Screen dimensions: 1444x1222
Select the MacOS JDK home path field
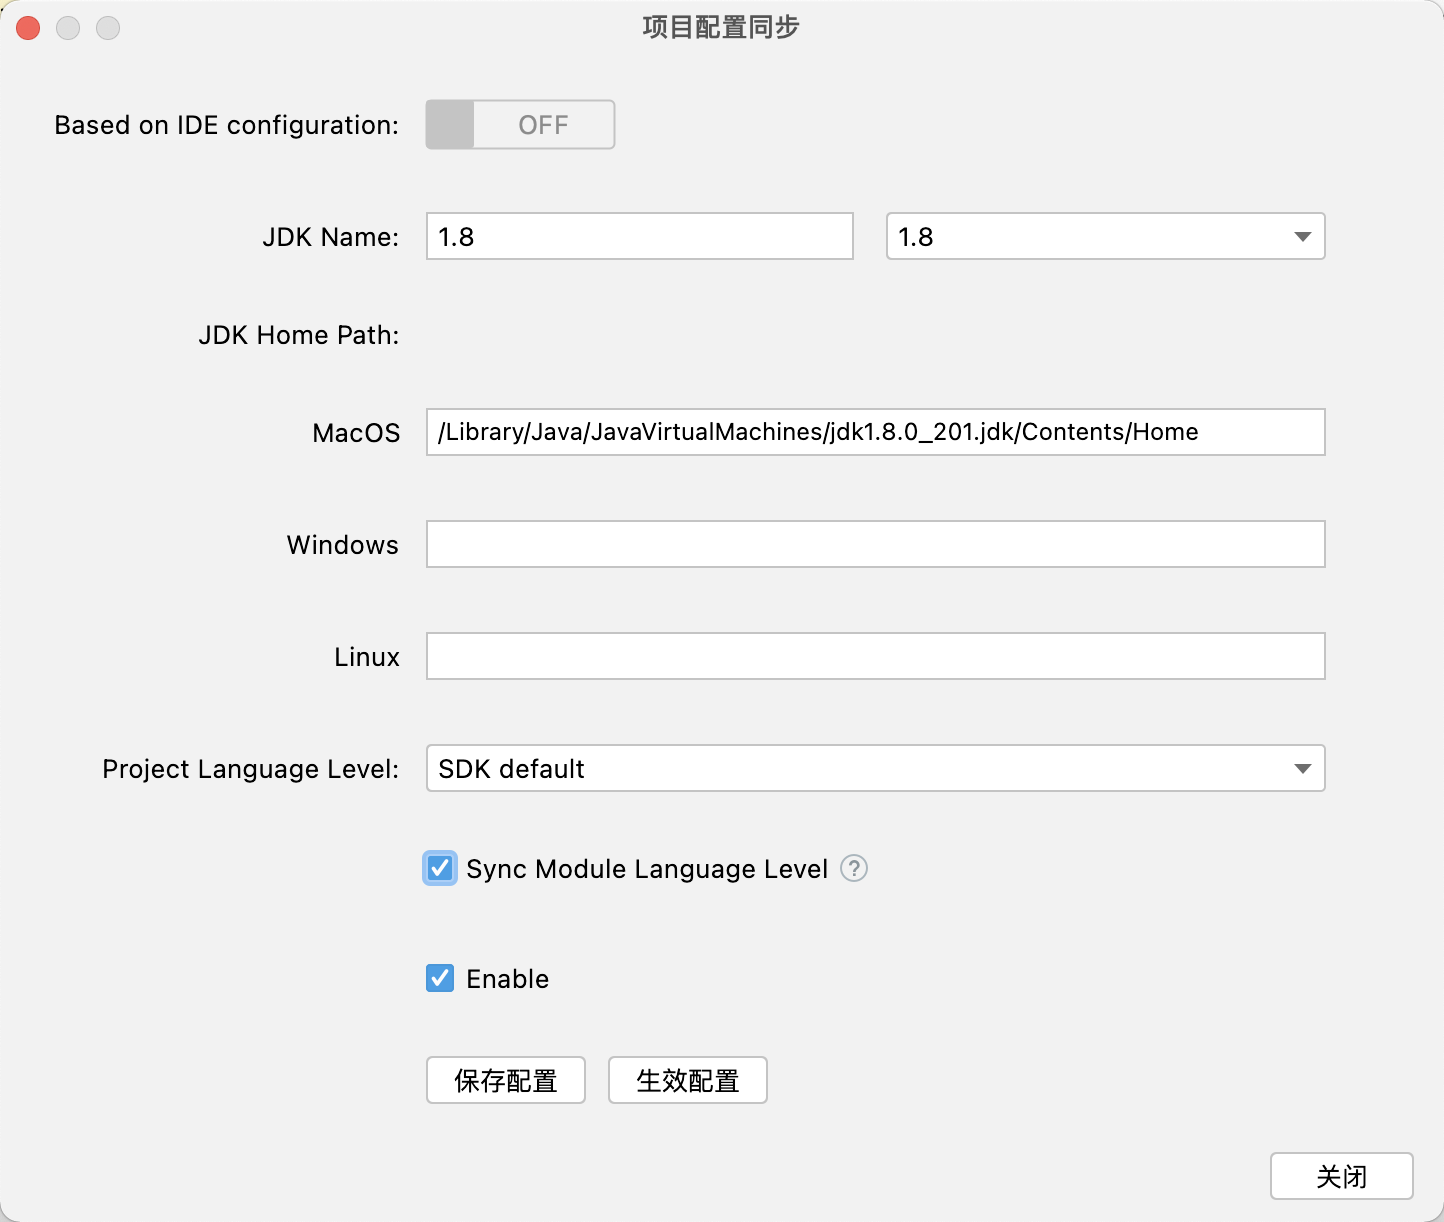[x=875, y=432]
